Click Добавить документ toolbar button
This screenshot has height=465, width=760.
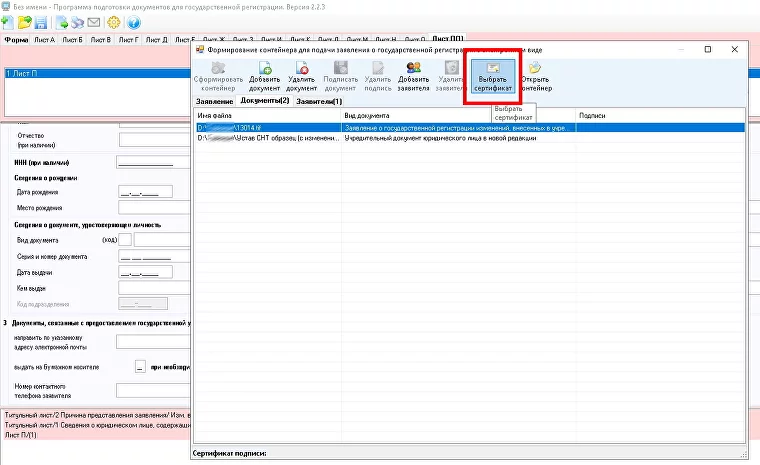click(x=264, y=77)
